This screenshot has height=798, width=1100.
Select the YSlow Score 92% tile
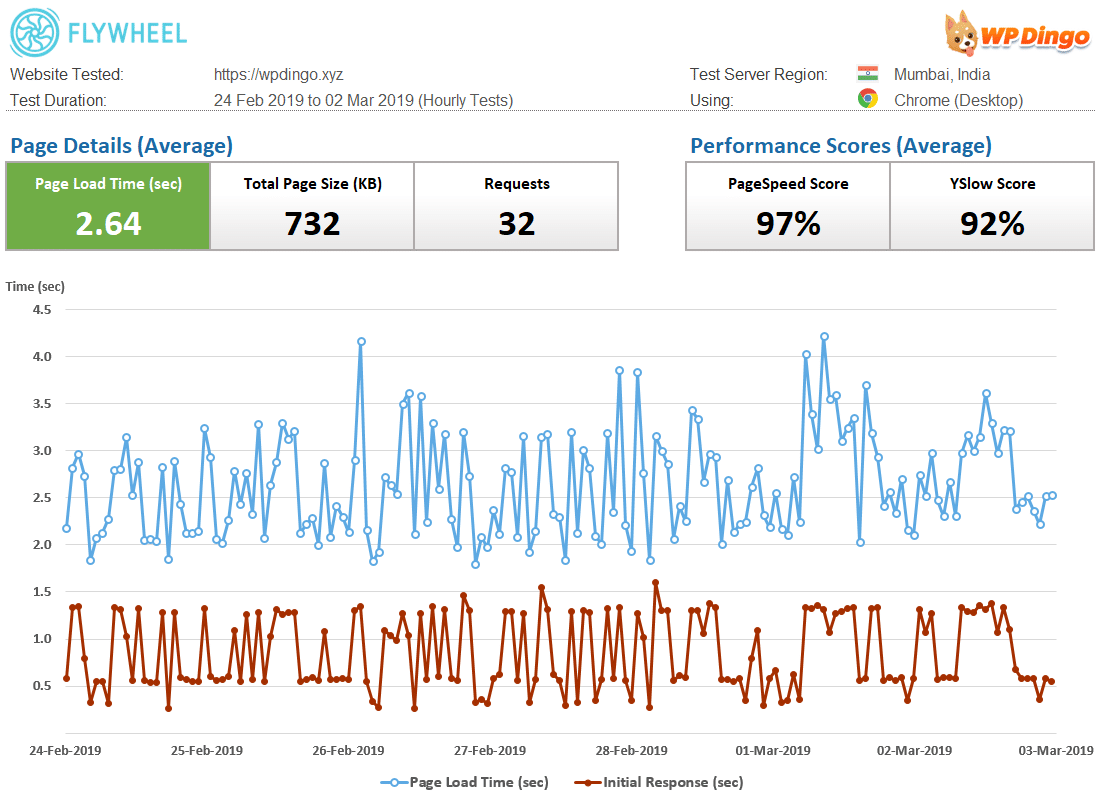click(x=992, y=206)
